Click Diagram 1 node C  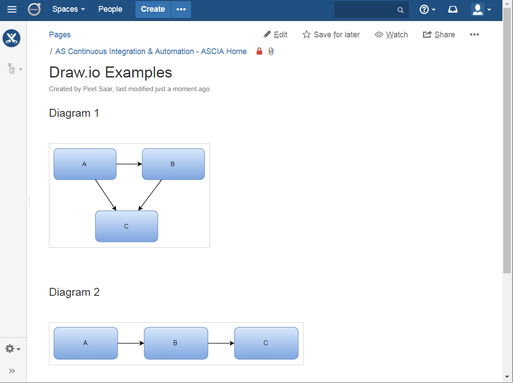click(x=127, y=226)
